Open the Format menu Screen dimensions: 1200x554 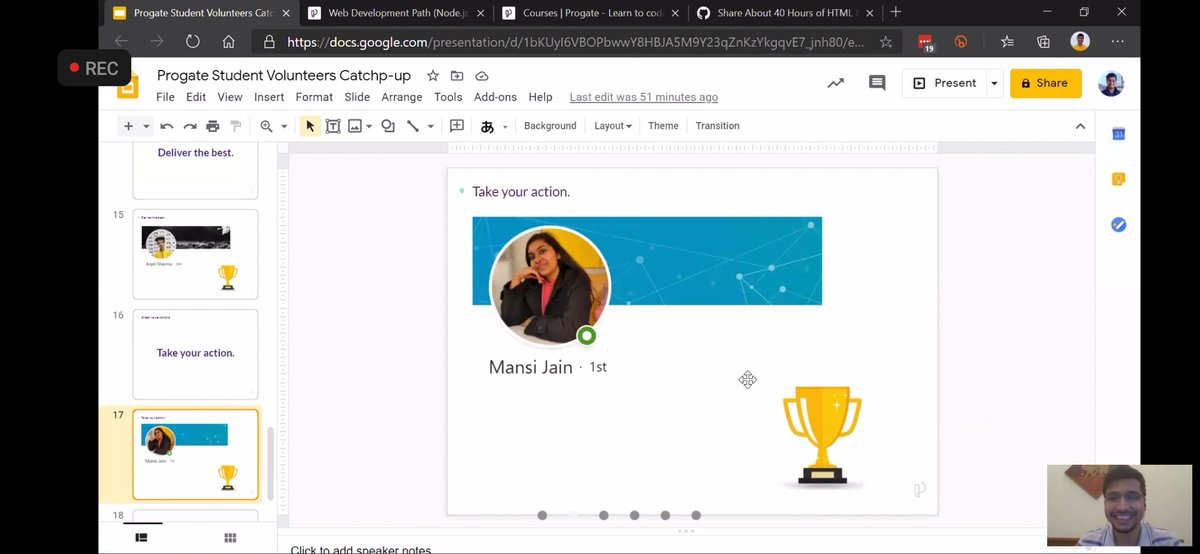(314, 97)
